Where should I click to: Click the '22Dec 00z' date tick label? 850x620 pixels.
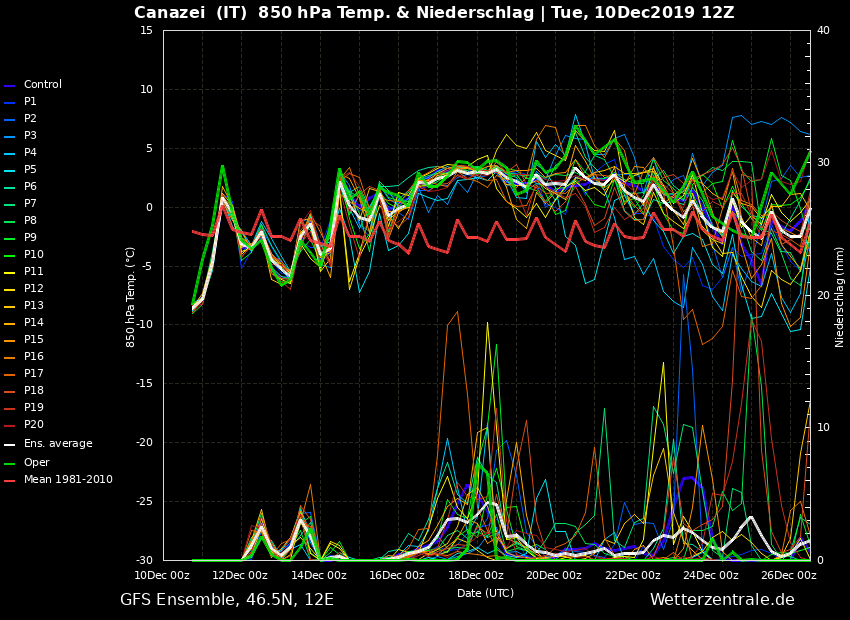tap(632, 576)
